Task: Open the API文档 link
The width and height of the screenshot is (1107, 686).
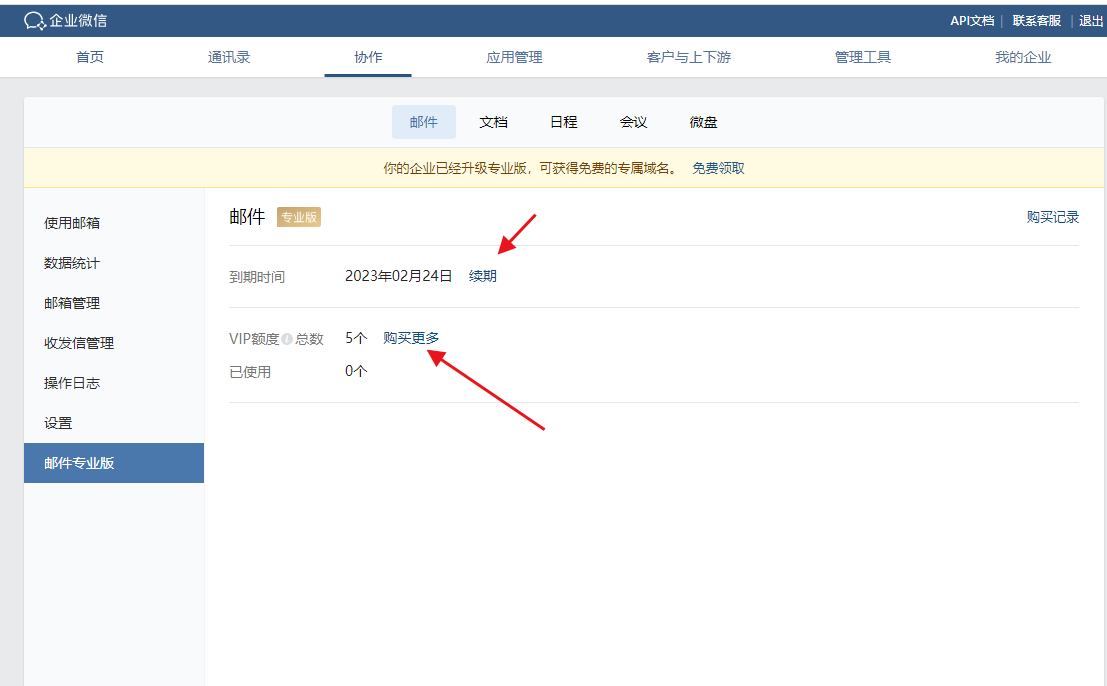Action: point(971,21)
